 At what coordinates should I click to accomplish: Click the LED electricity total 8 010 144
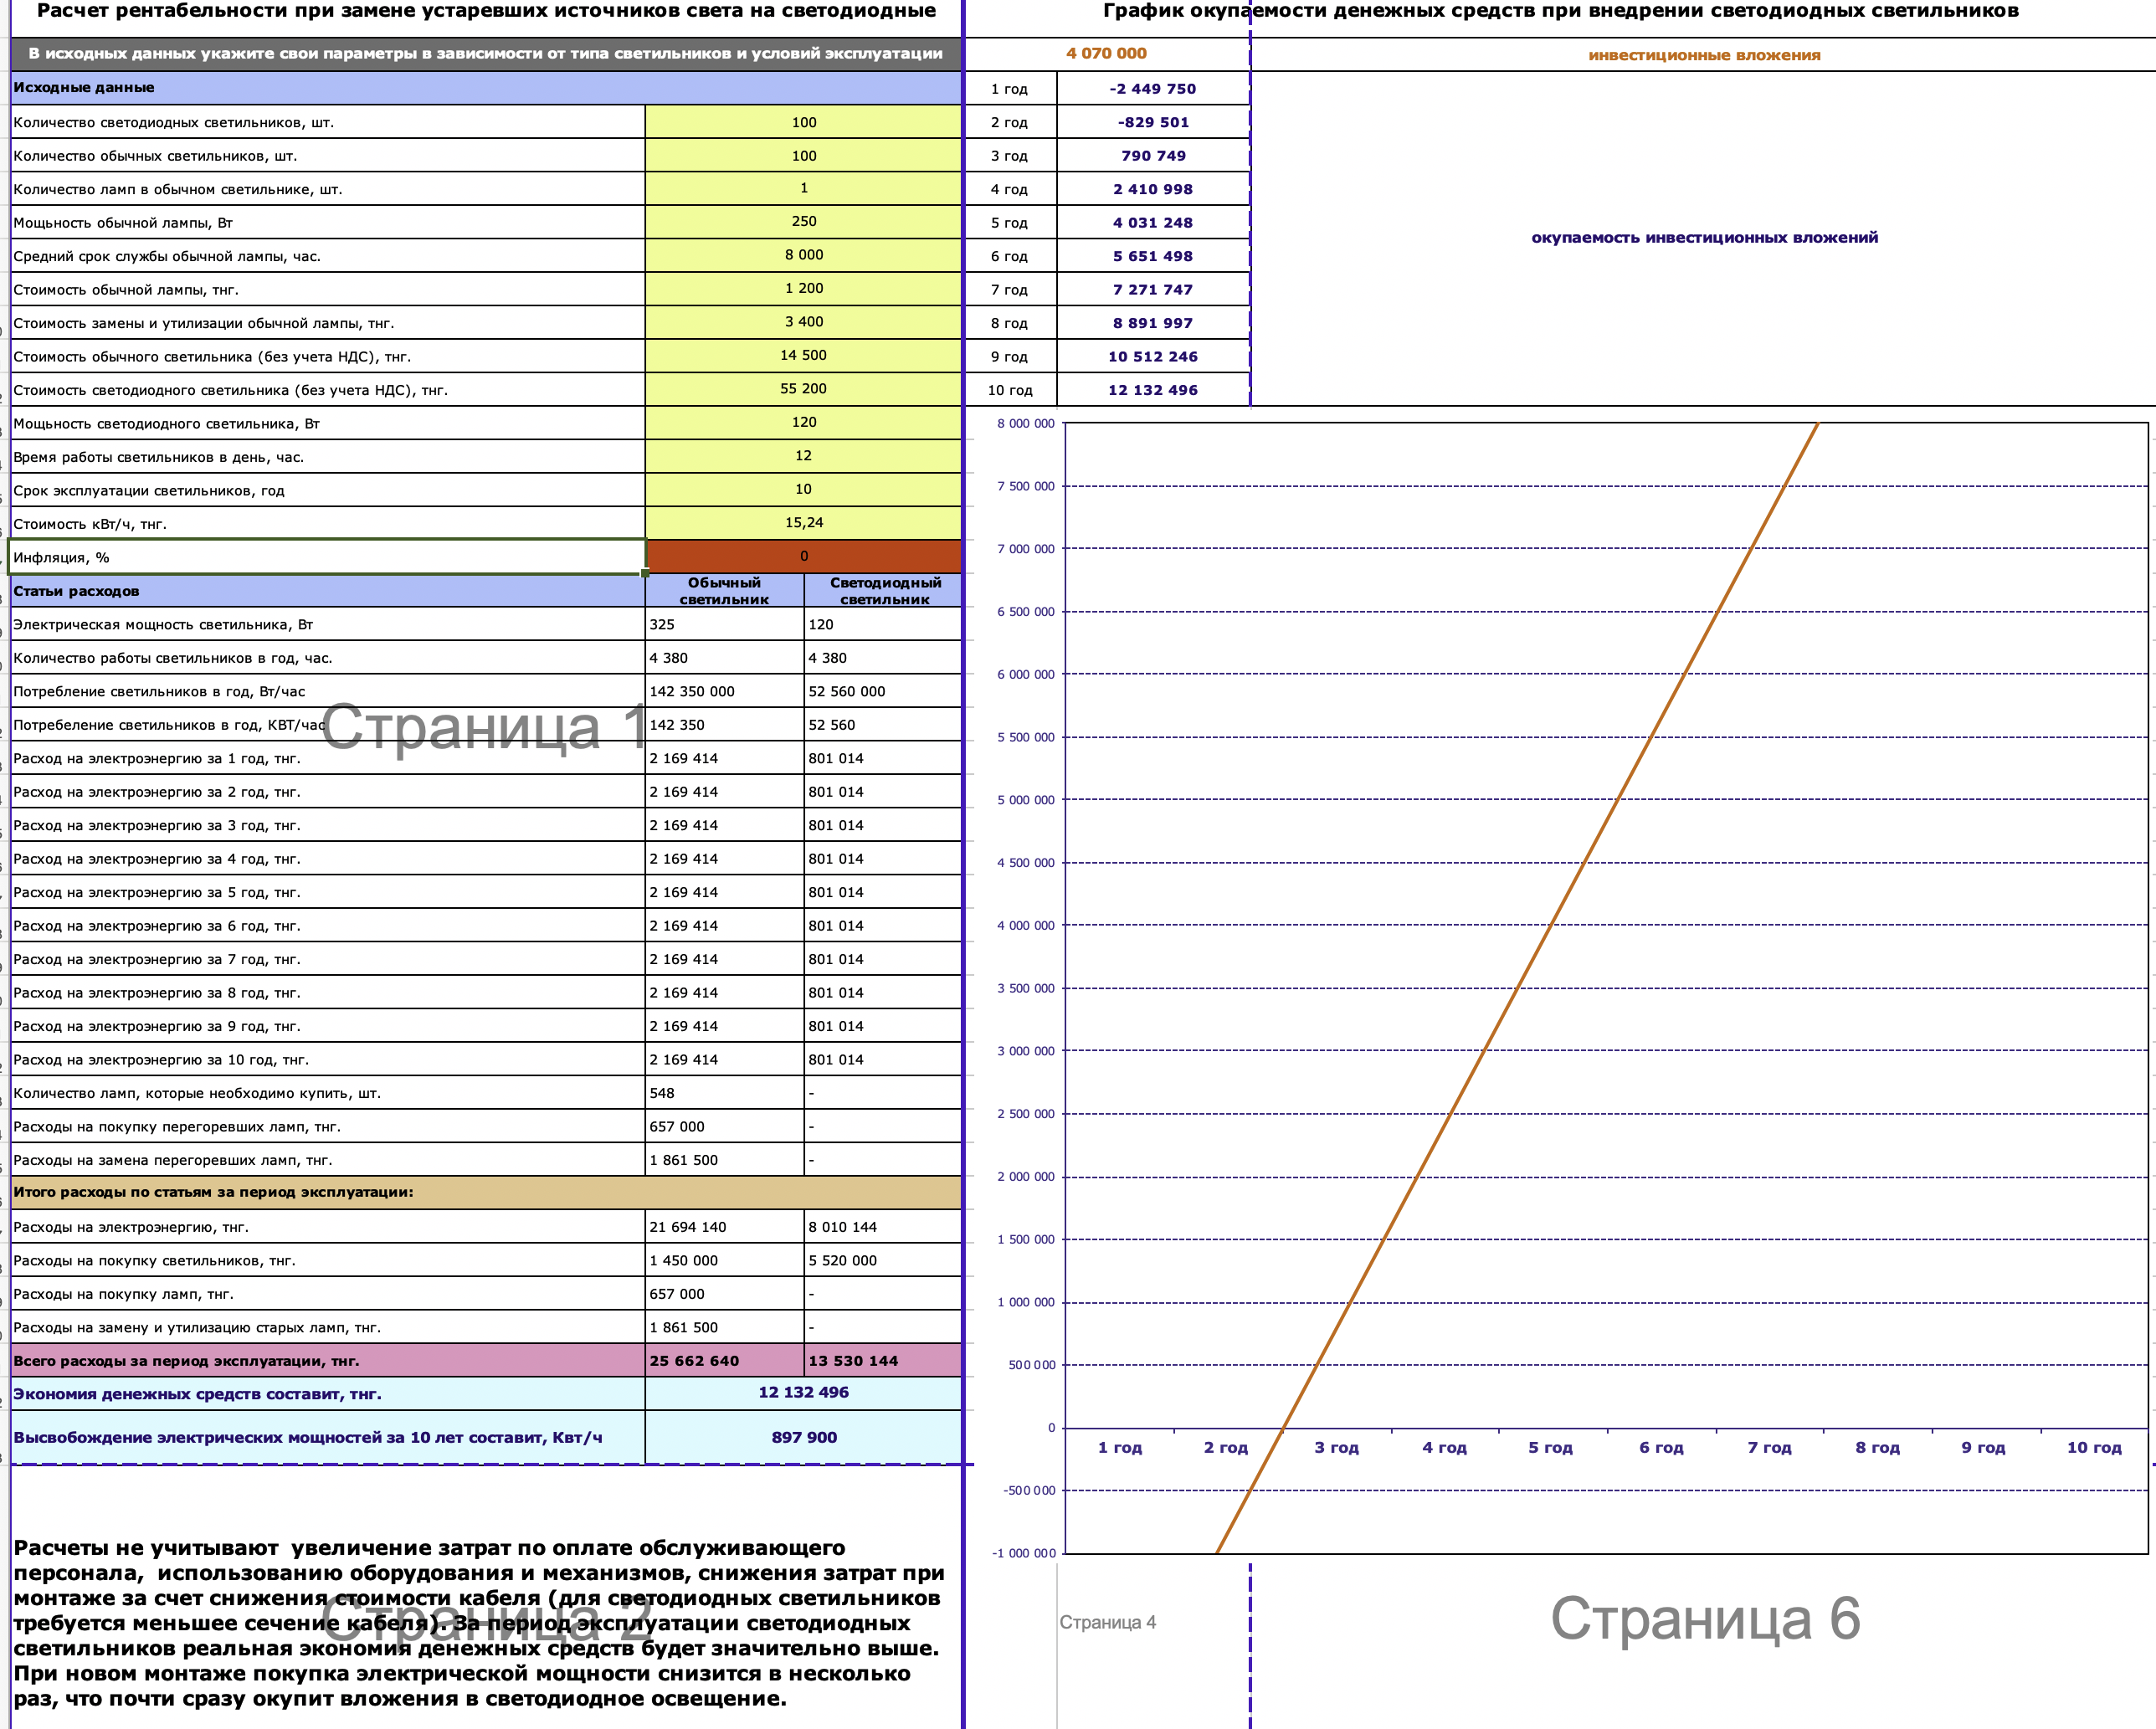(884, 1227)
